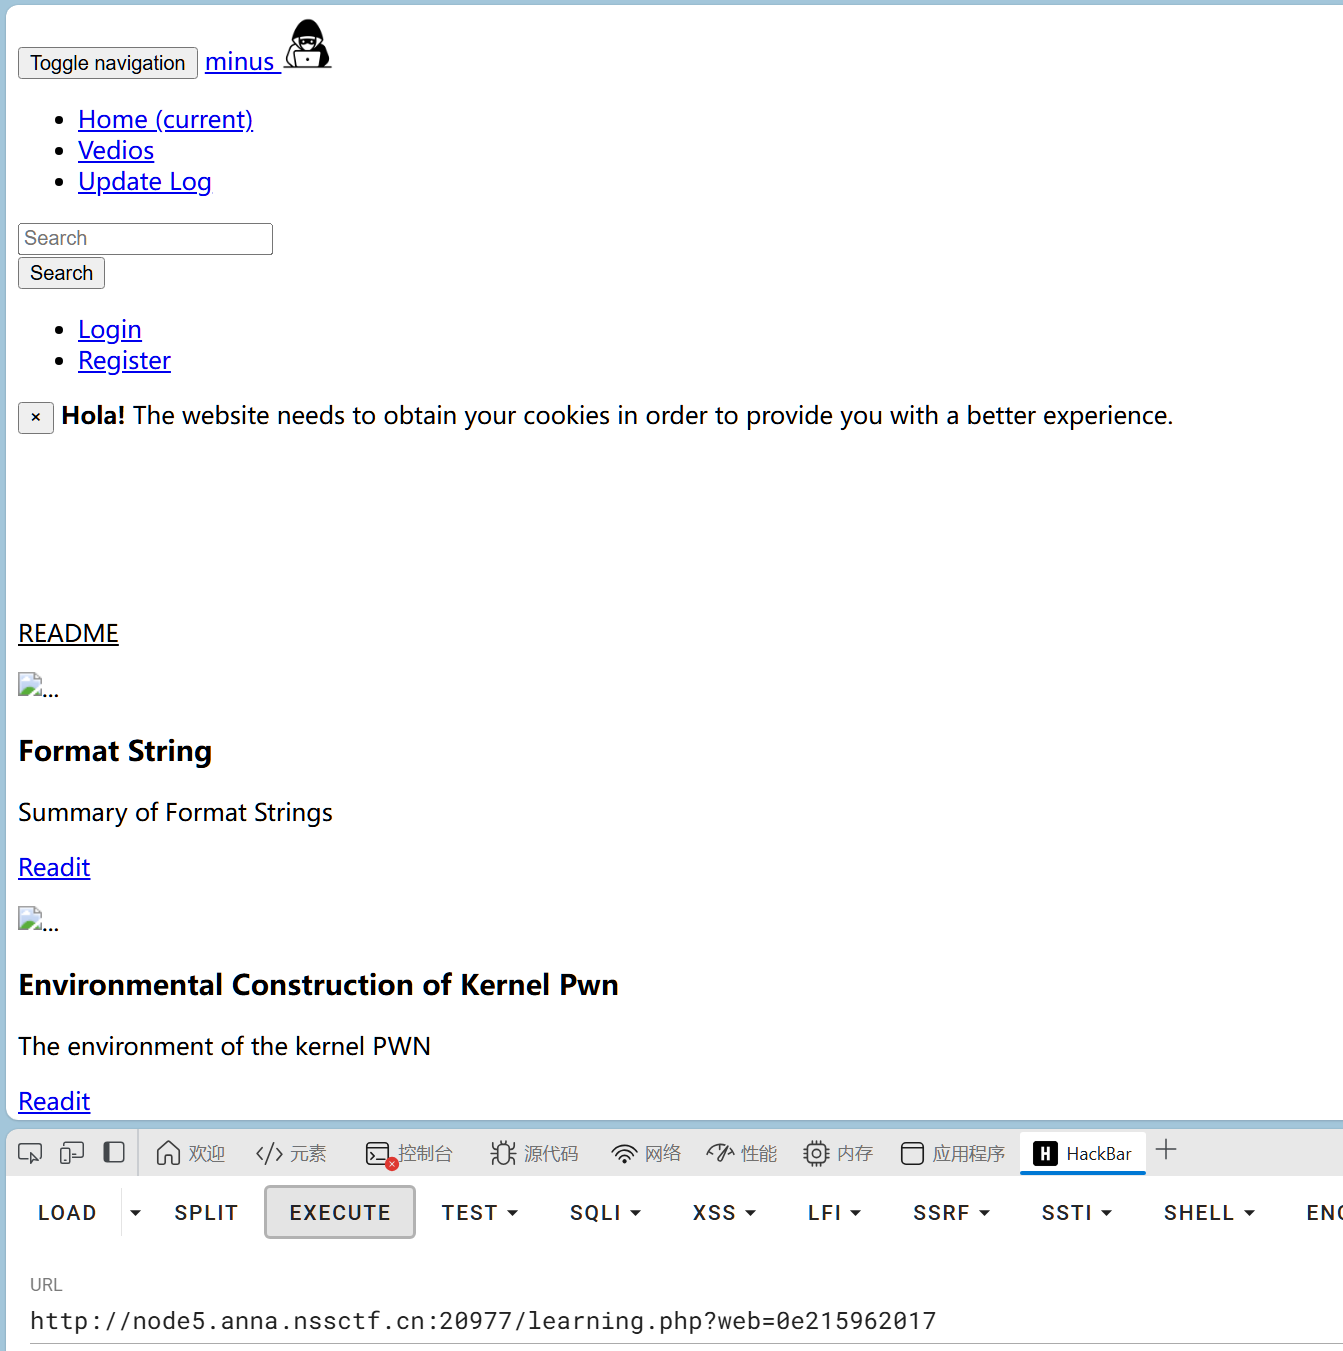Open the SQLI dropdown menu
This screenshot has height=1351, width=1343.
605,1213
